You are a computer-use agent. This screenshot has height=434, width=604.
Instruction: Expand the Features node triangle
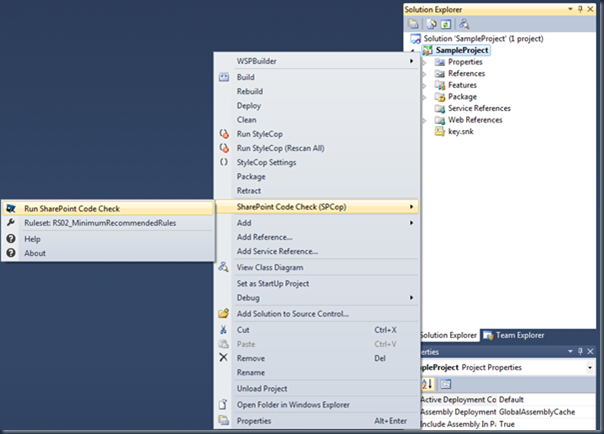(424, 85)
